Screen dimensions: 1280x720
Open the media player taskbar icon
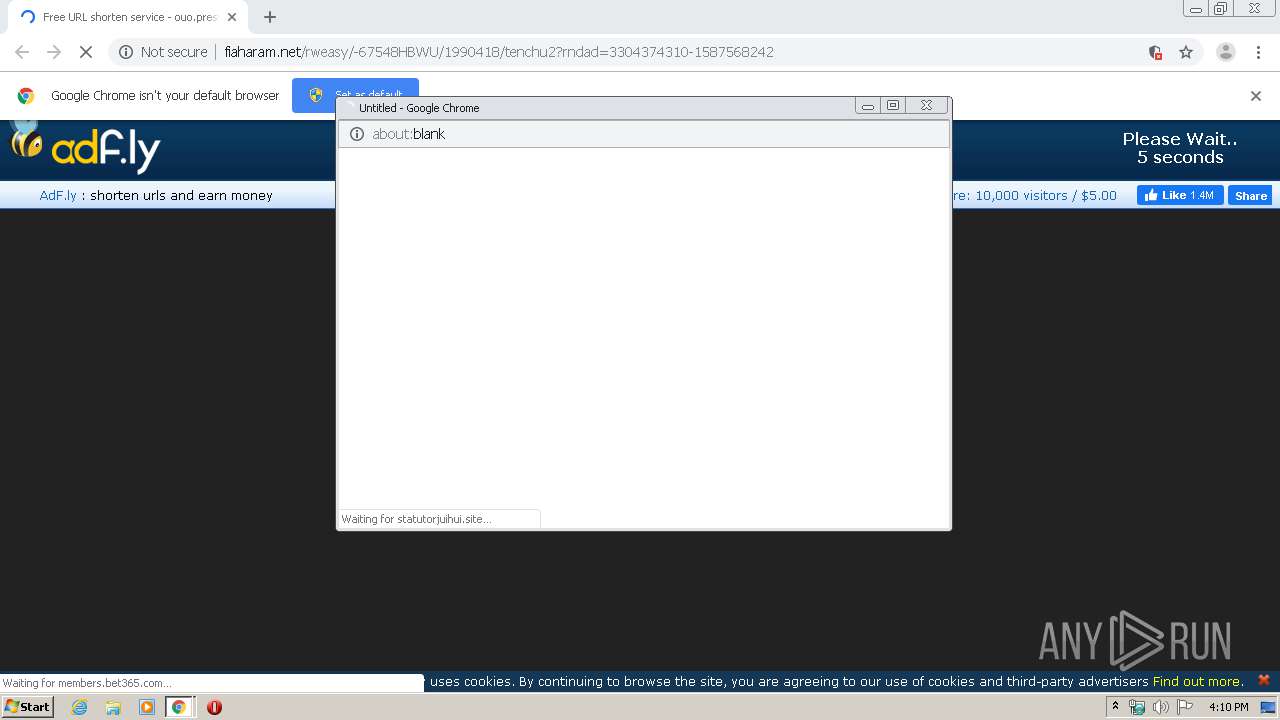pos(147,707)
